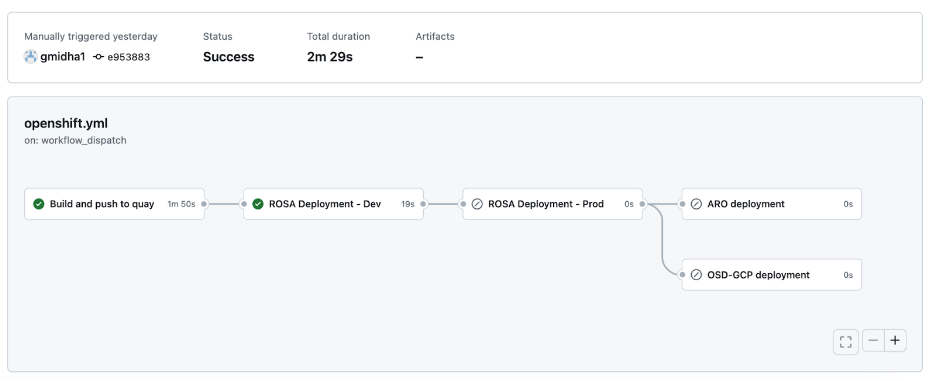Click the Total duration heading

point(338,36)
